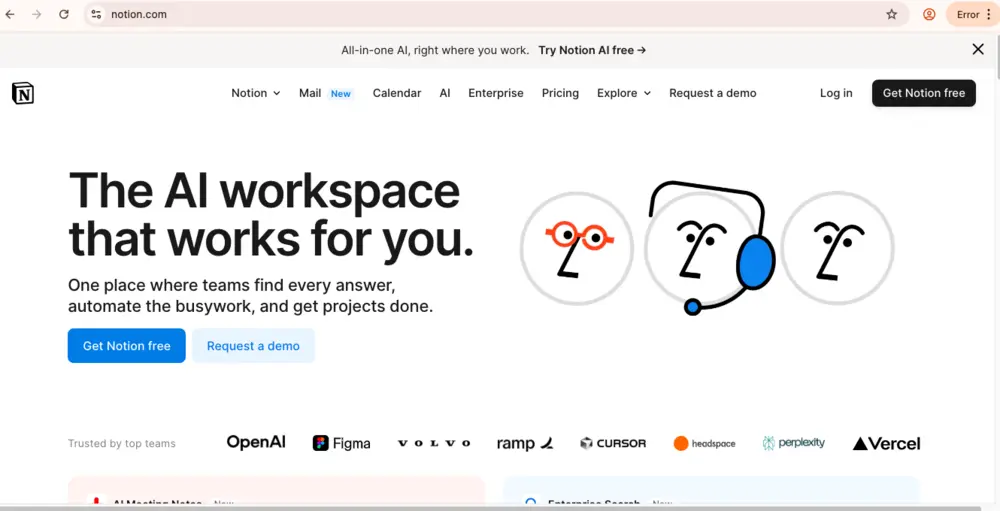Click 'Trusted by top teams' text
This screenshot has width=1000, height=511.
click(122, 443)
